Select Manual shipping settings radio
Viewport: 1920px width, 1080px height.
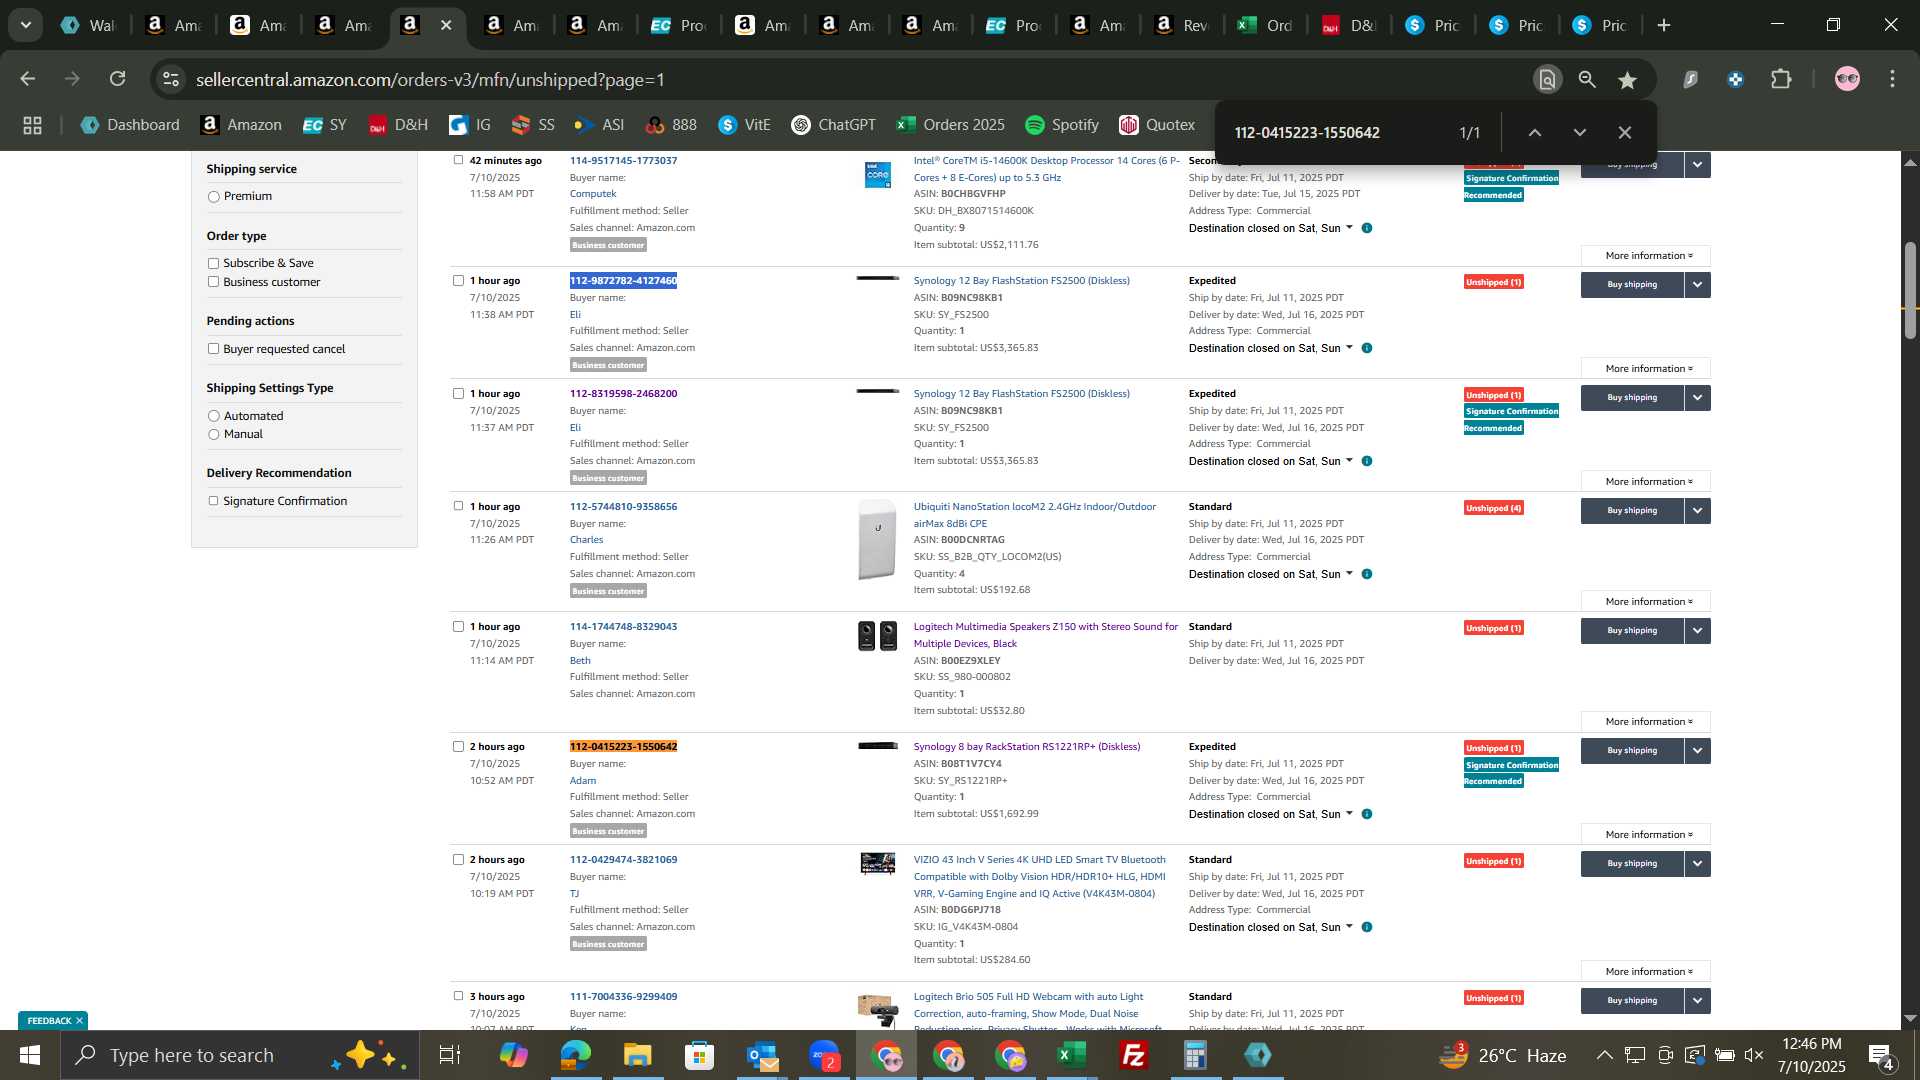213,435
